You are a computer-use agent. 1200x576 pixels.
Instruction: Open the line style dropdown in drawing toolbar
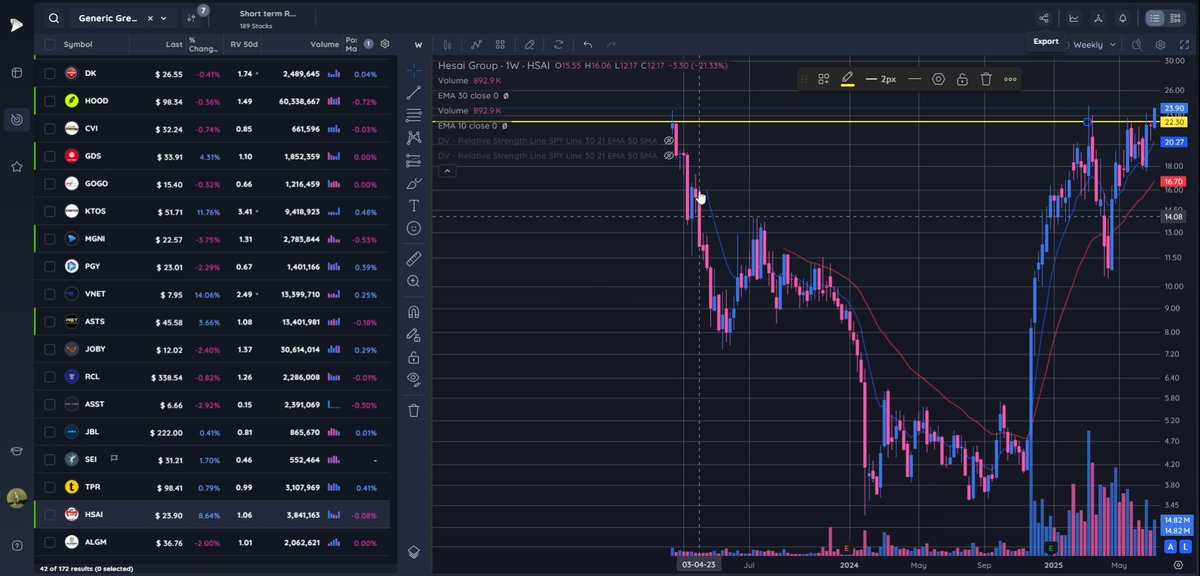(914, 79)
